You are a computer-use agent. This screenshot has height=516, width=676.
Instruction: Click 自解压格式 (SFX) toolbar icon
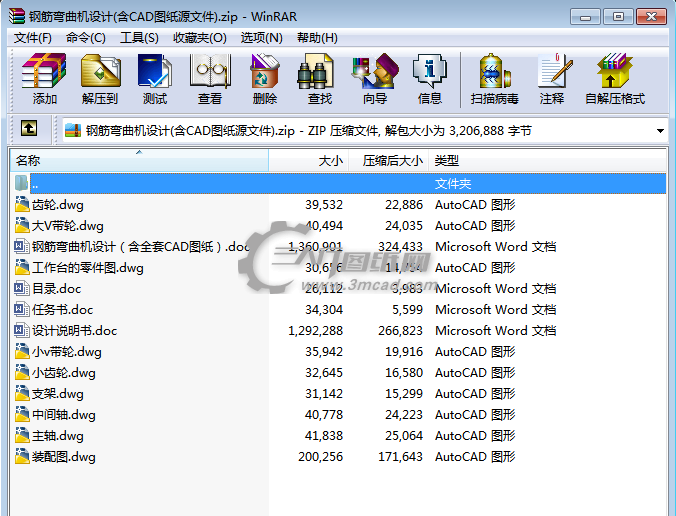tap(615, 79)
